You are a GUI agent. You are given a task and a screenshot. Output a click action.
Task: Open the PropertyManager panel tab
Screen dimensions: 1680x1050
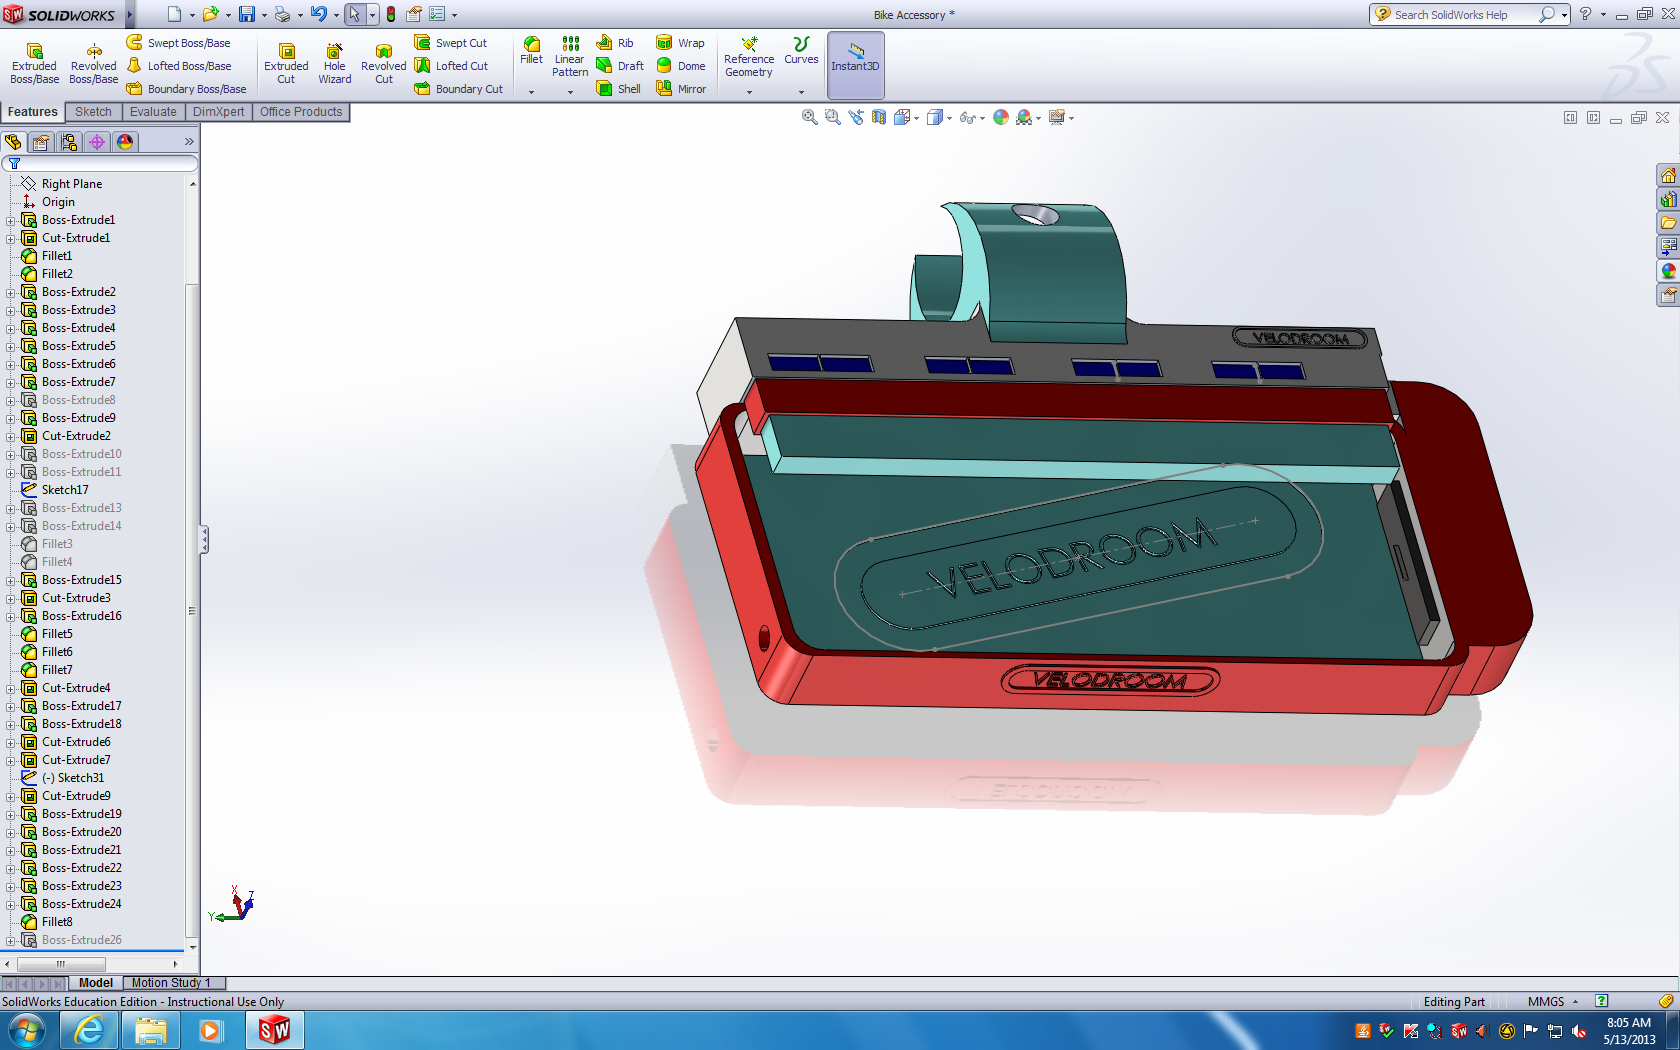pos(41,142)
